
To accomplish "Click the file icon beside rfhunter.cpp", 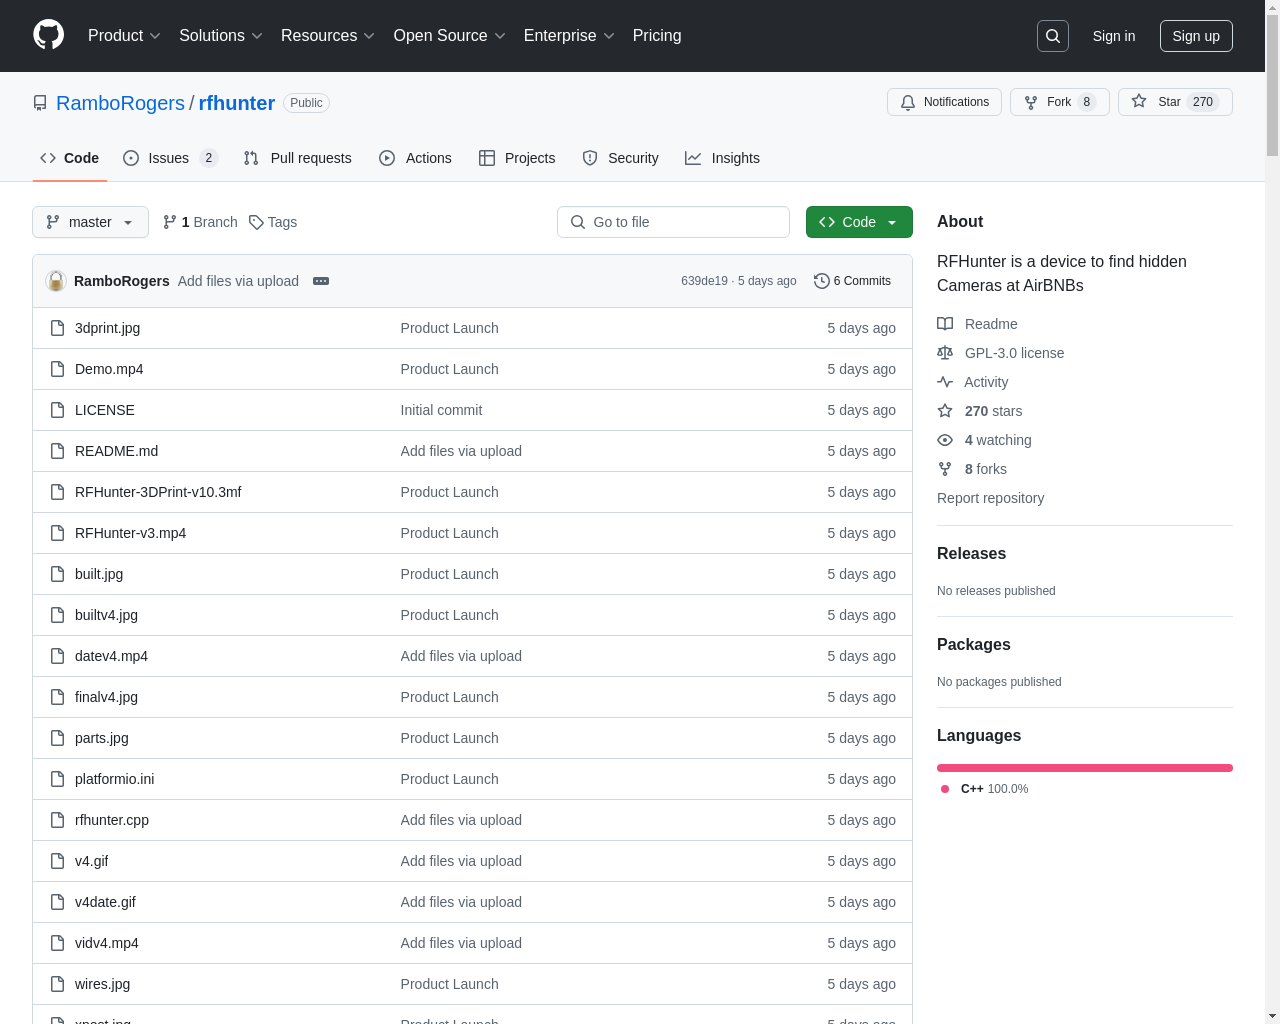I will (x=57, y=820).
